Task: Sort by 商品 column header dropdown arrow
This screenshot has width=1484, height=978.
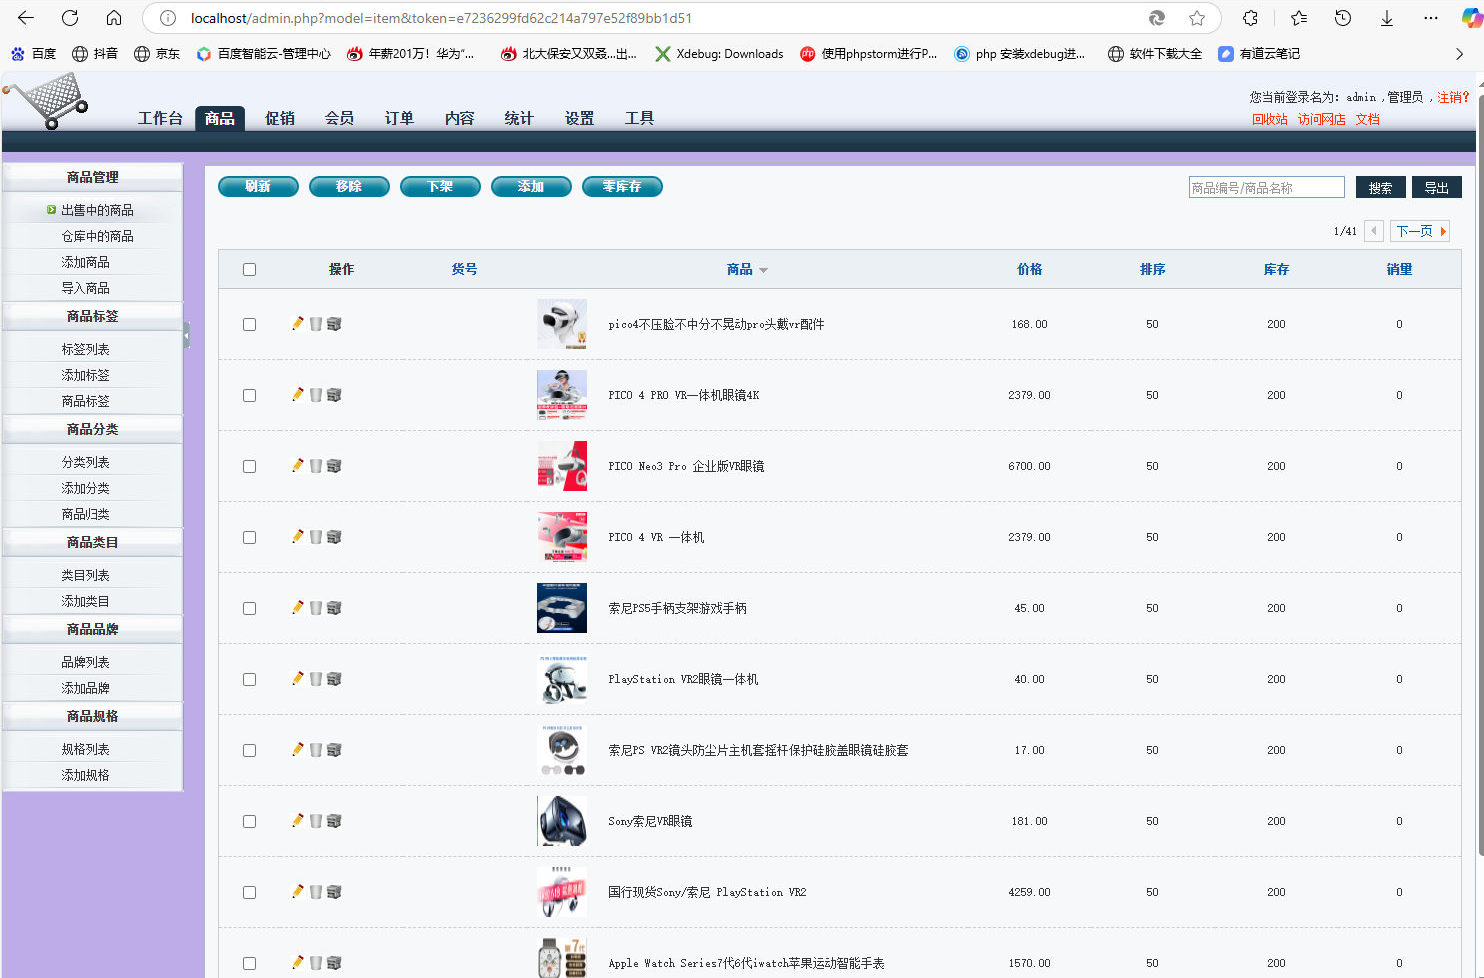Action: tap(763, 270)
